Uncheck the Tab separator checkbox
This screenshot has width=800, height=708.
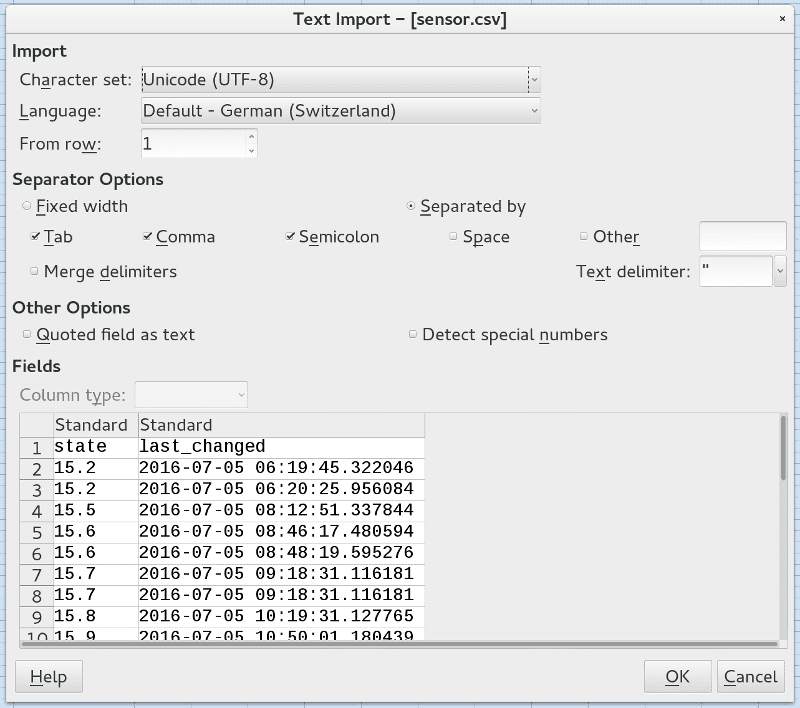[35, 237]
